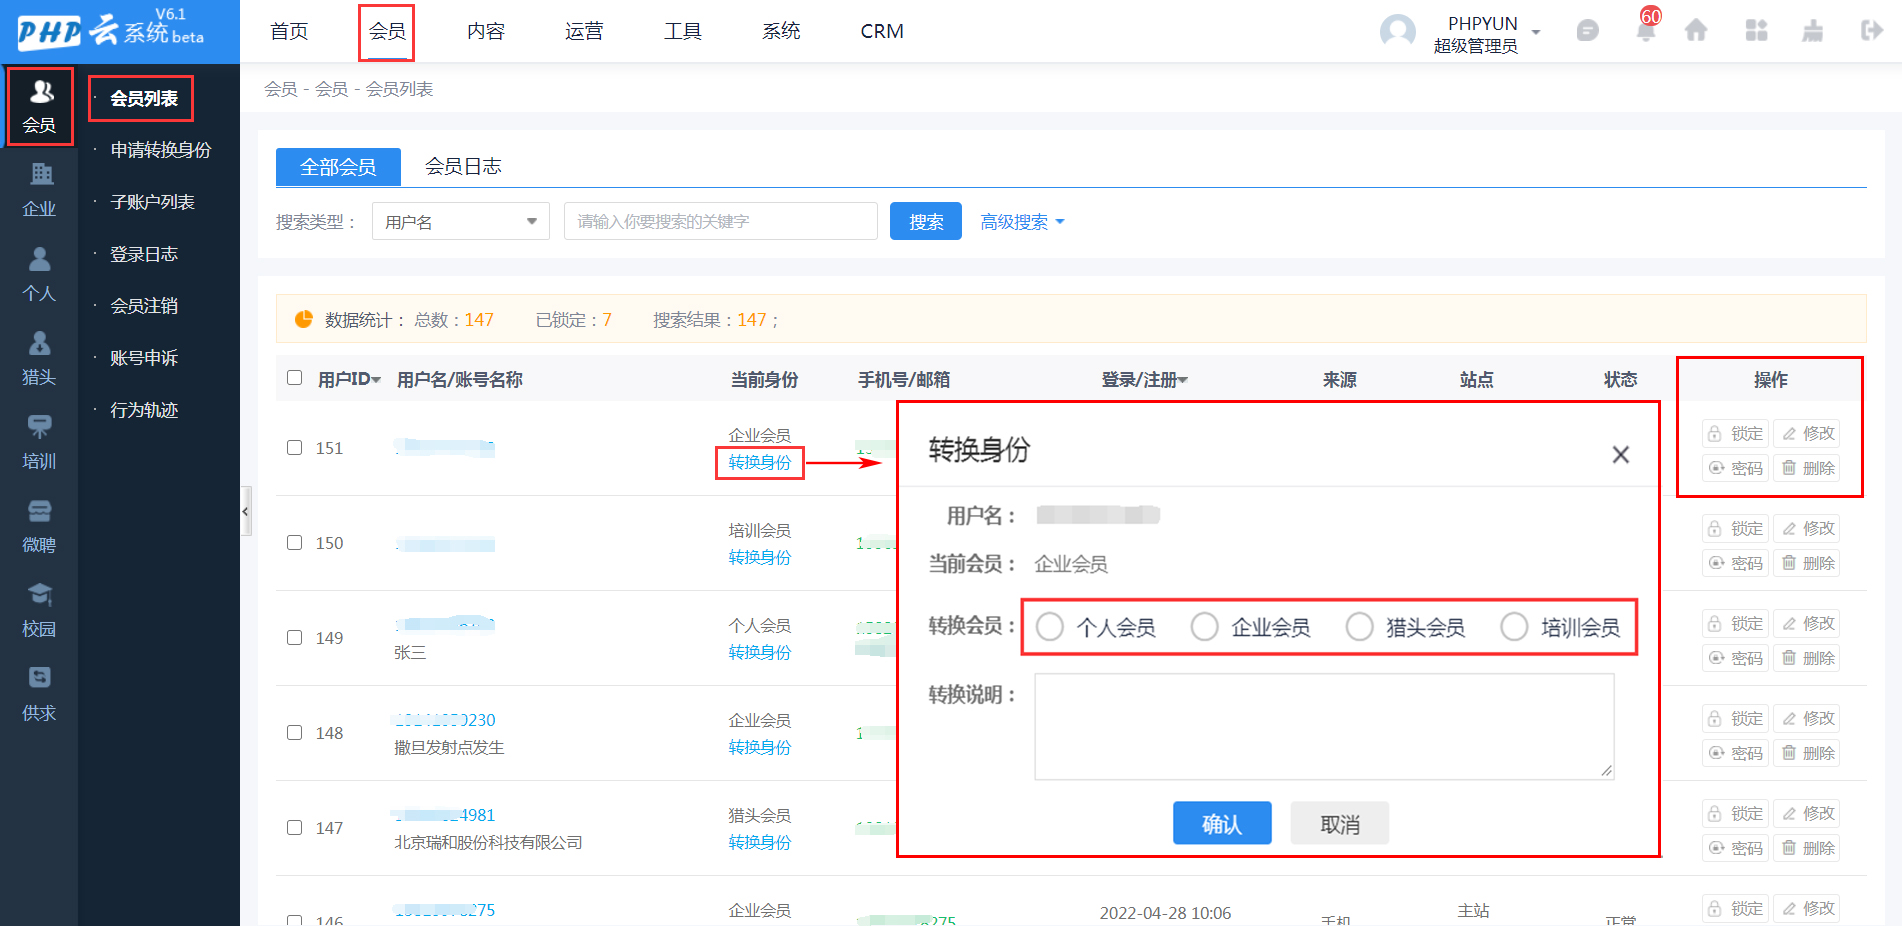Click the logout icon in header
The height and width of the screenshot is (926, 1902).
[1872, 31]
